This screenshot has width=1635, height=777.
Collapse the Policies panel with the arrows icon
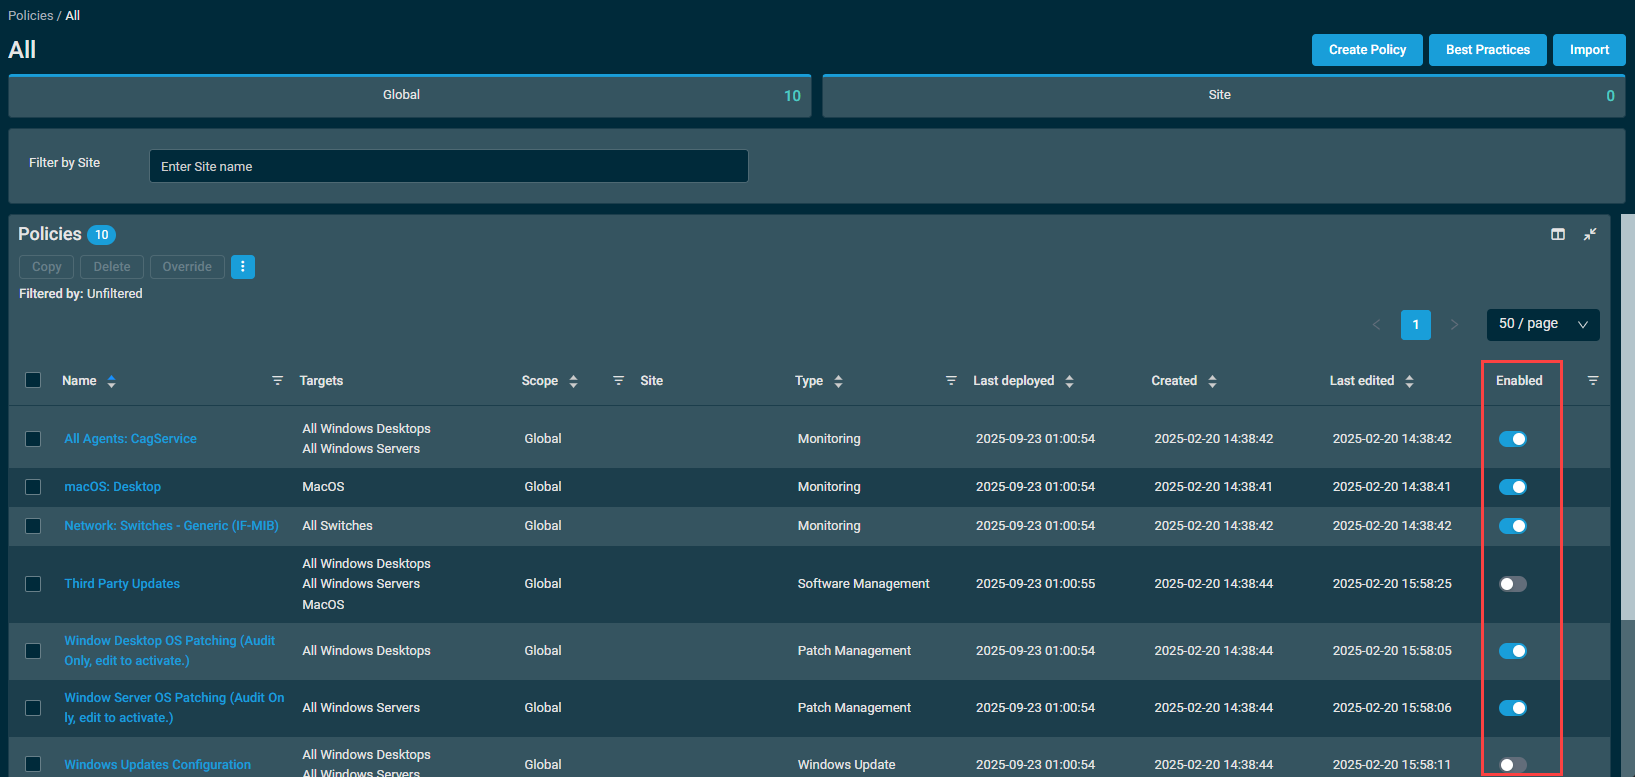point(1590,234)
